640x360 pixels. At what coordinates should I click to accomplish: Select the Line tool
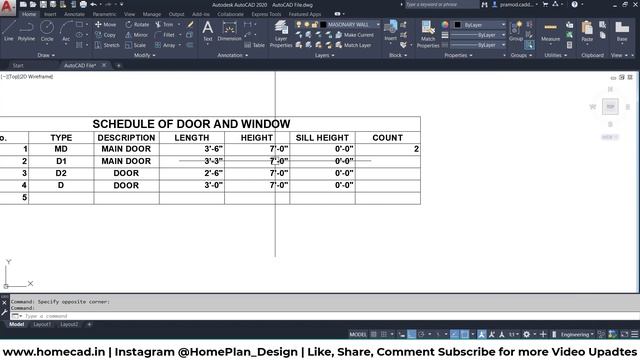point(9,31)
